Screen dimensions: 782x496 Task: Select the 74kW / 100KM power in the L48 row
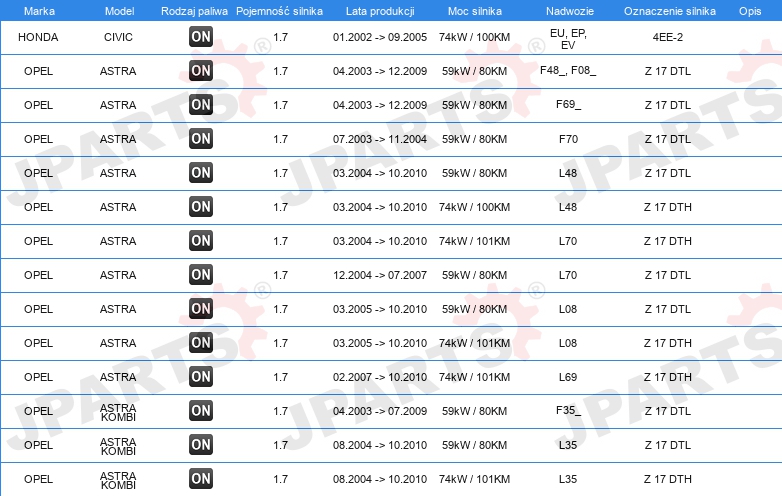click(x=475, y=207)
